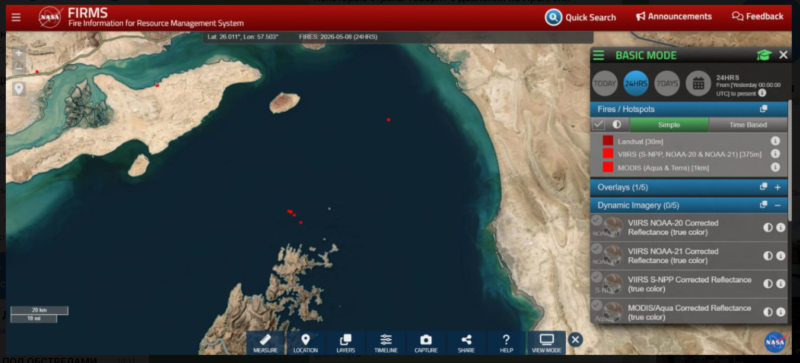Show info for MODIS [1km] layer
This screenshot has height=363, width=800.
pyautogui.click(x=775, y=167)
